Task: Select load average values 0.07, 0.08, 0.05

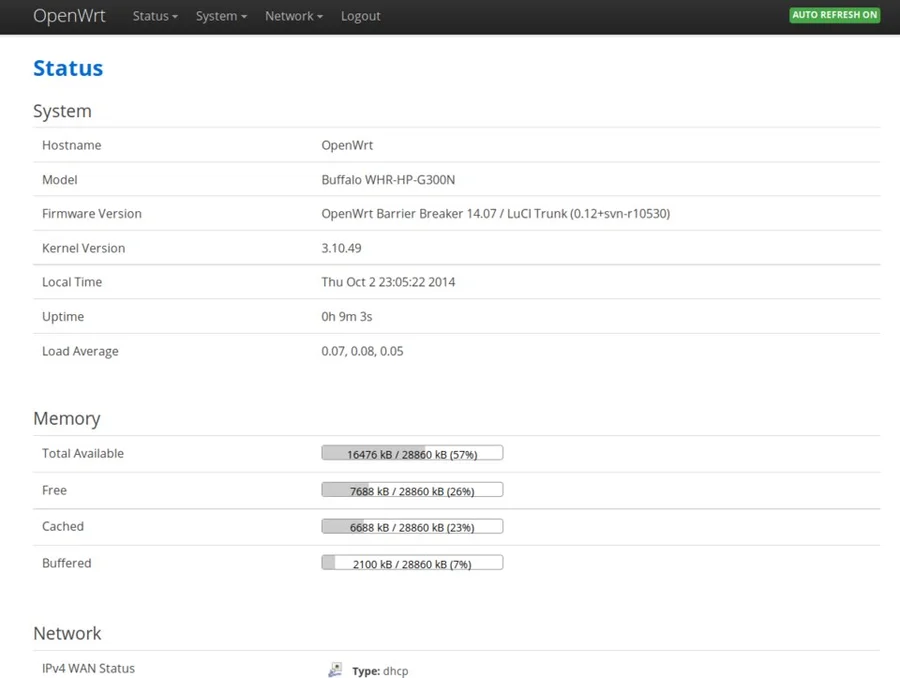Action: tap(362, 351)
